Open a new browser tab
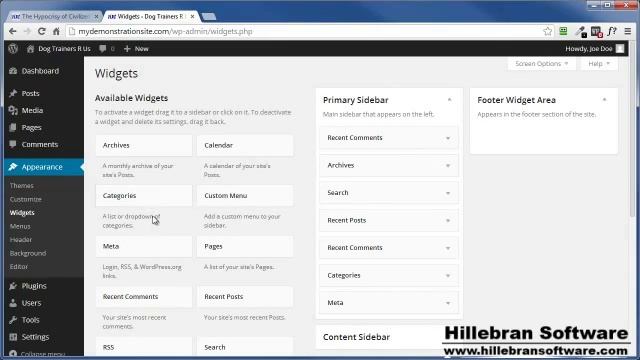Image resolution: width=640 pixels, height=360 pixels. click(x=209, y=17)
